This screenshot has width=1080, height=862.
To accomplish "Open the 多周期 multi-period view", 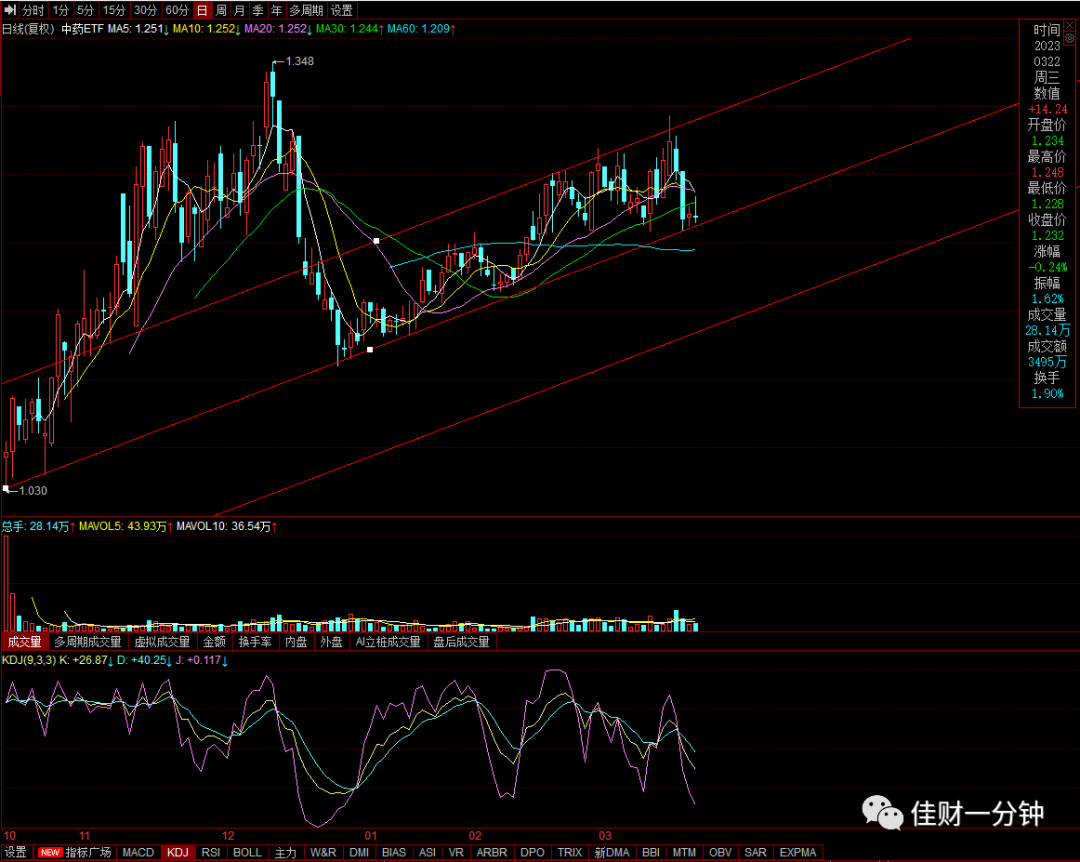I will coord(306,10).
